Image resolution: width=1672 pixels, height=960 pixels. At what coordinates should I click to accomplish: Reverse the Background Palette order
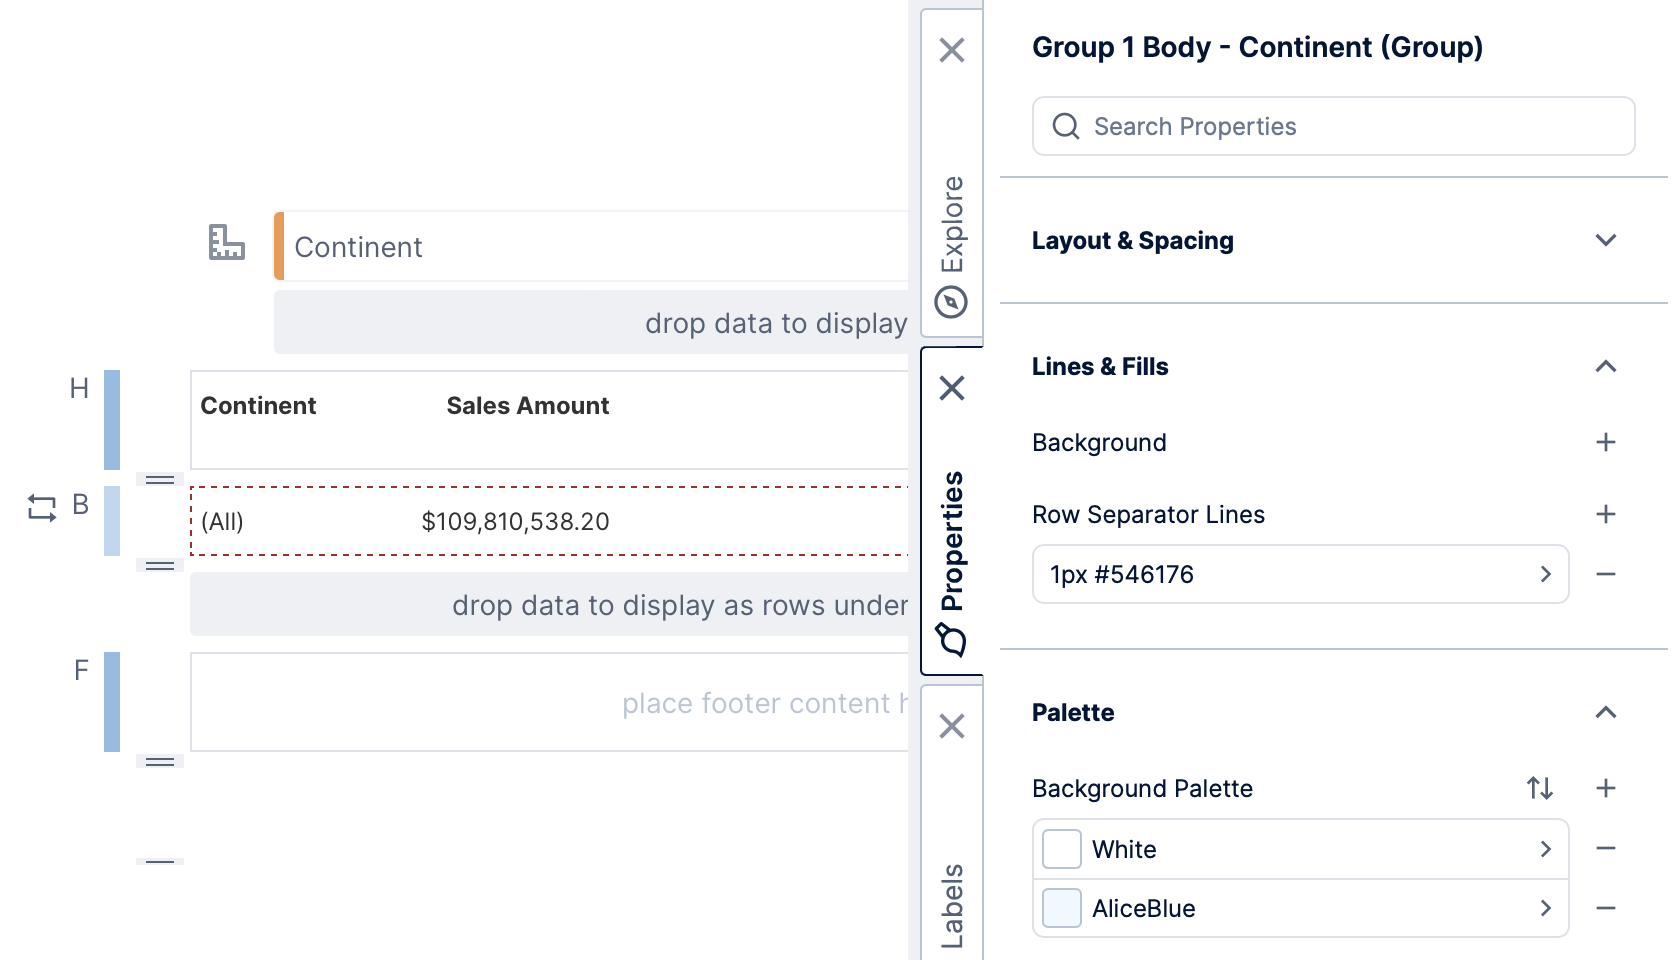[x=1540, y=788]
